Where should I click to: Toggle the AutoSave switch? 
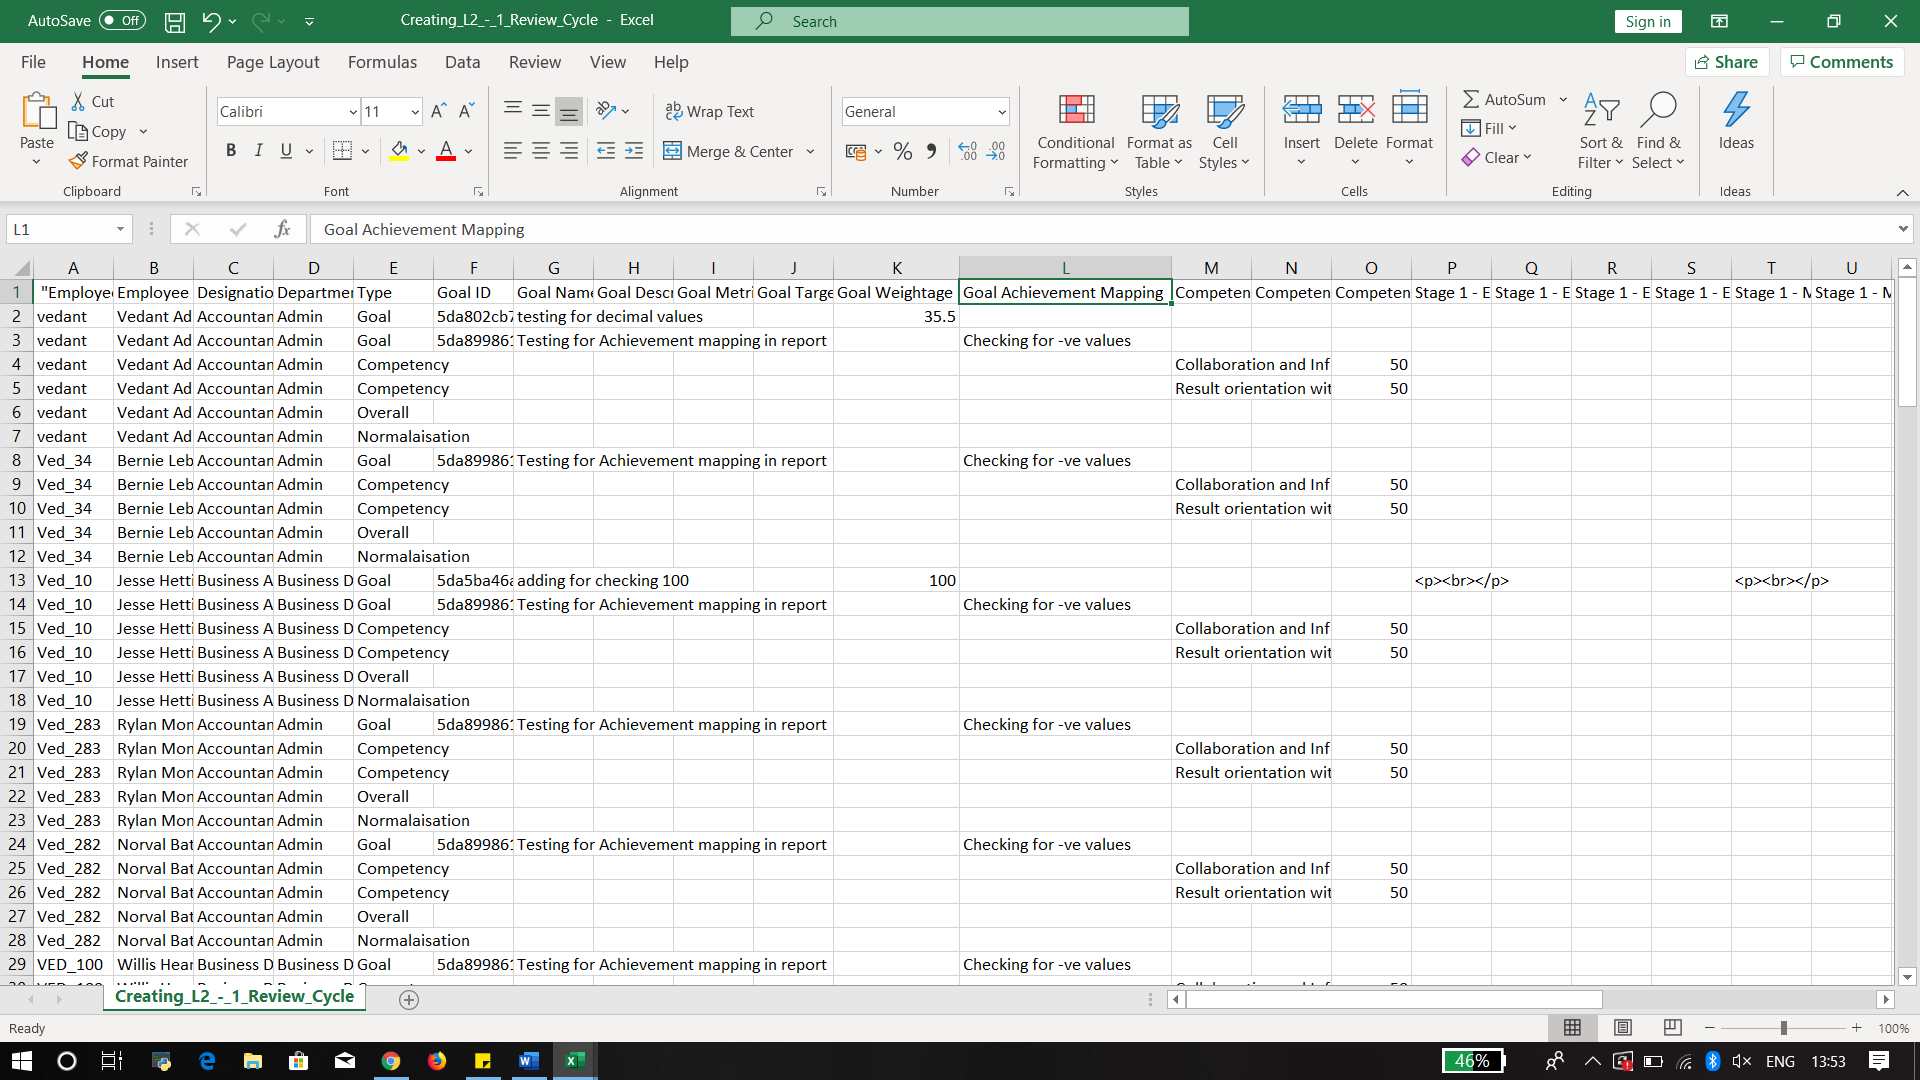[x=122, y=20]
